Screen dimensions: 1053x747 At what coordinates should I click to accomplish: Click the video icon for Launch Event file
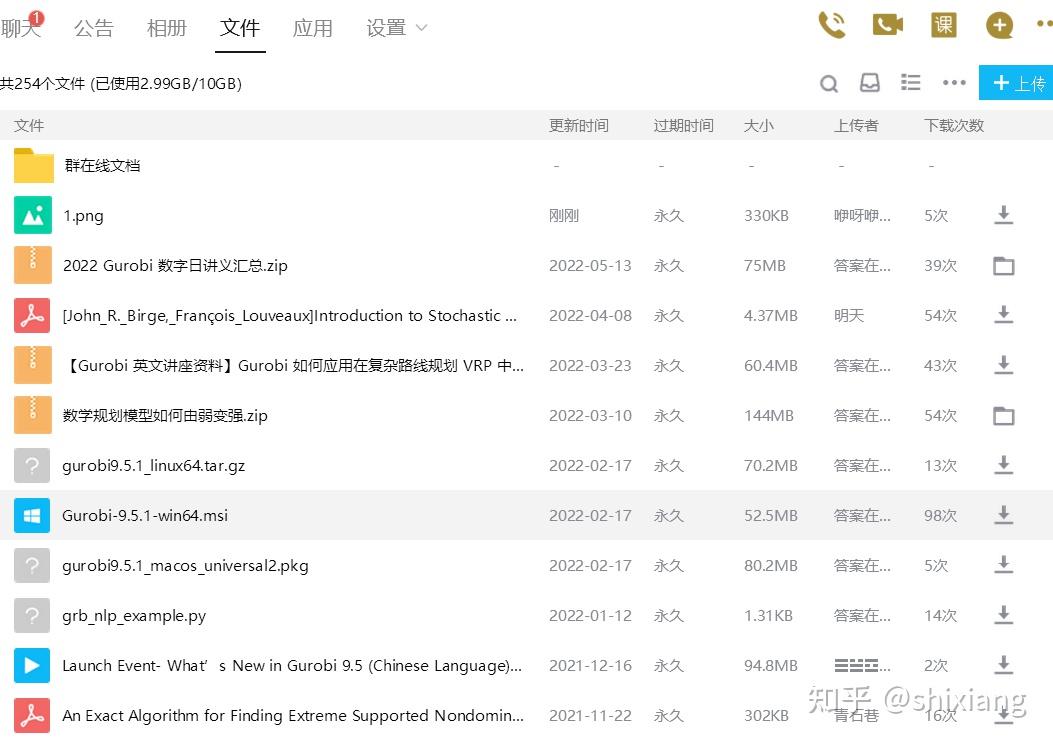(x=32, y=665)
